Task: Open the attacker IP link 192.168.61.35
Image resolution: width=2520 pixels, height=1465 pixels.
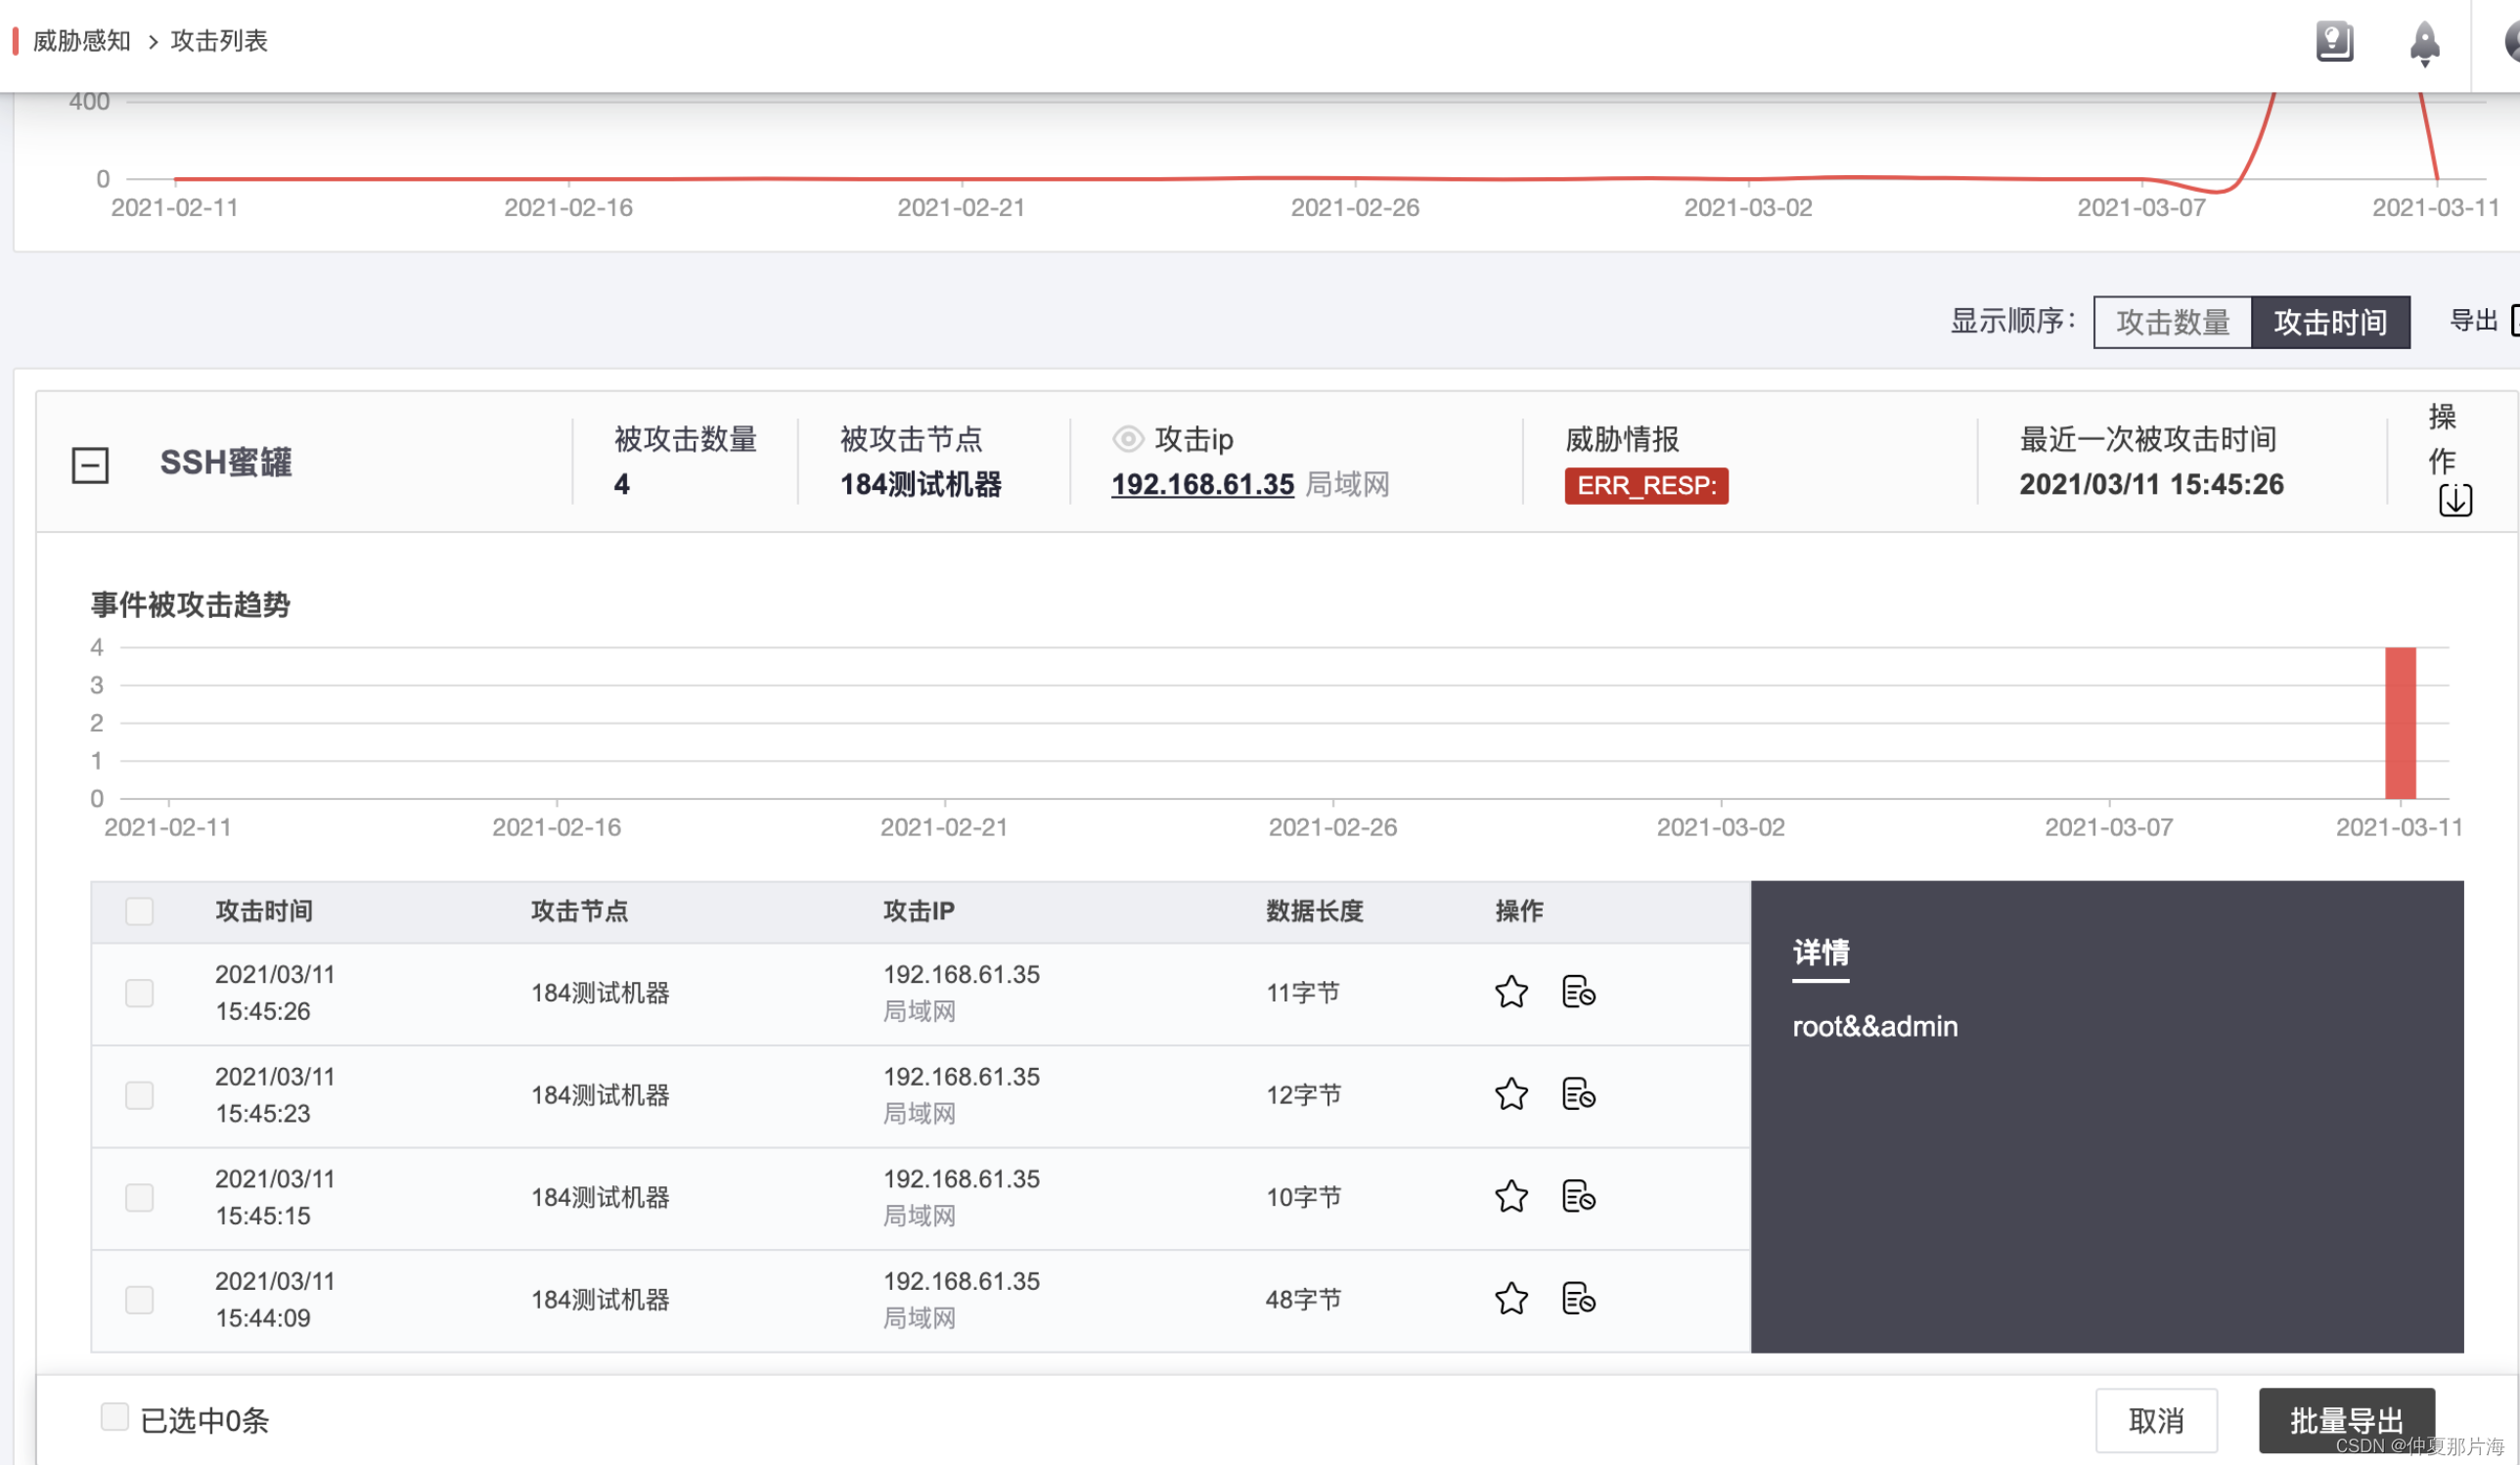Action: 1202,485
